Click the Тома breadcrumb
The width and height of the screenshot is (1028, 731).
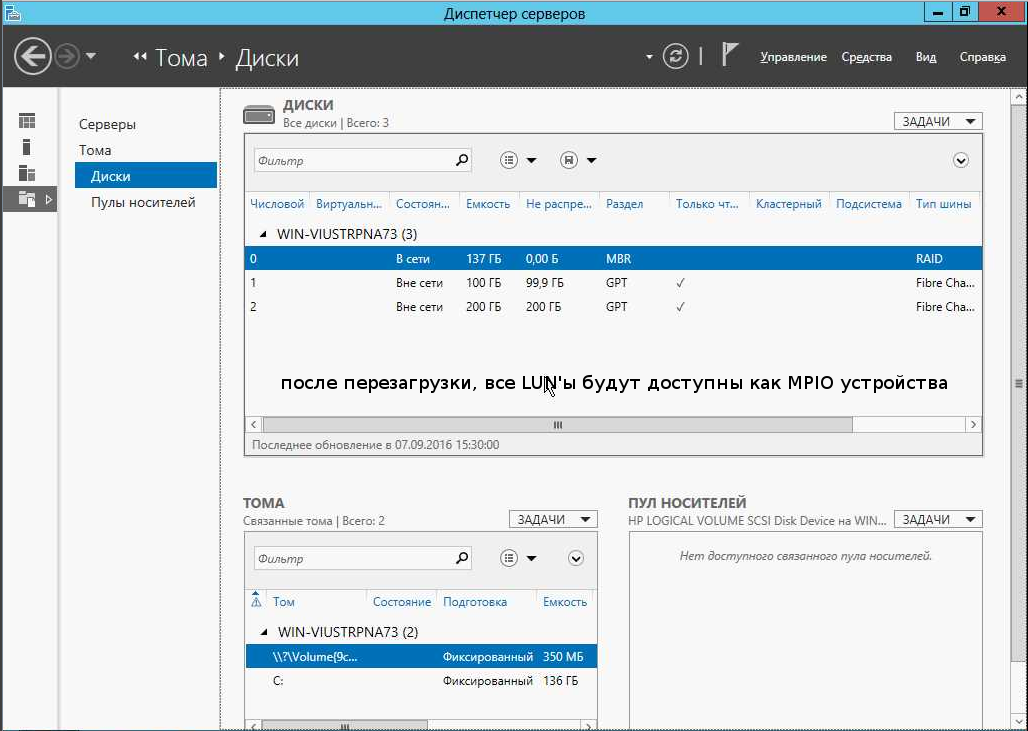(x=181, y=58)
